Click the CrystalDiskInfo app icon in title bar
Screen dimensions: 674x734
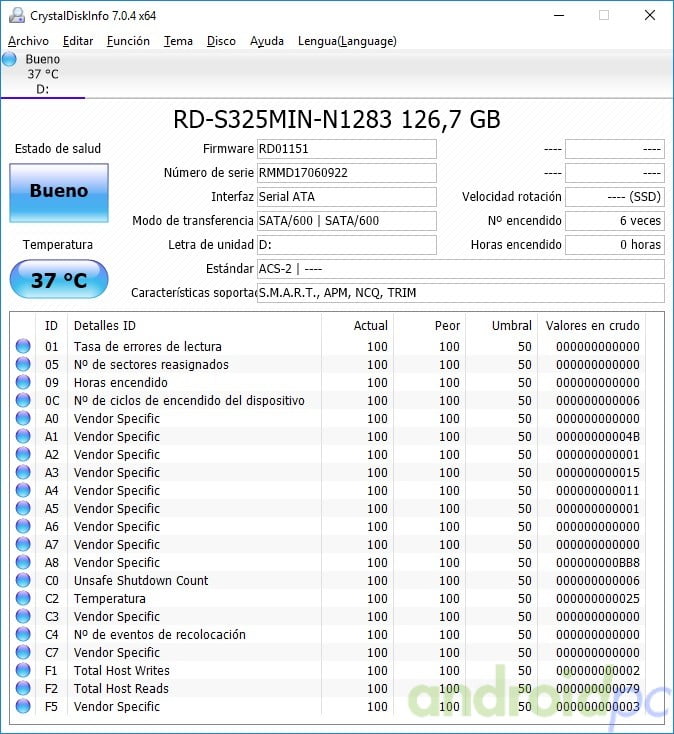tap(17, 15)
